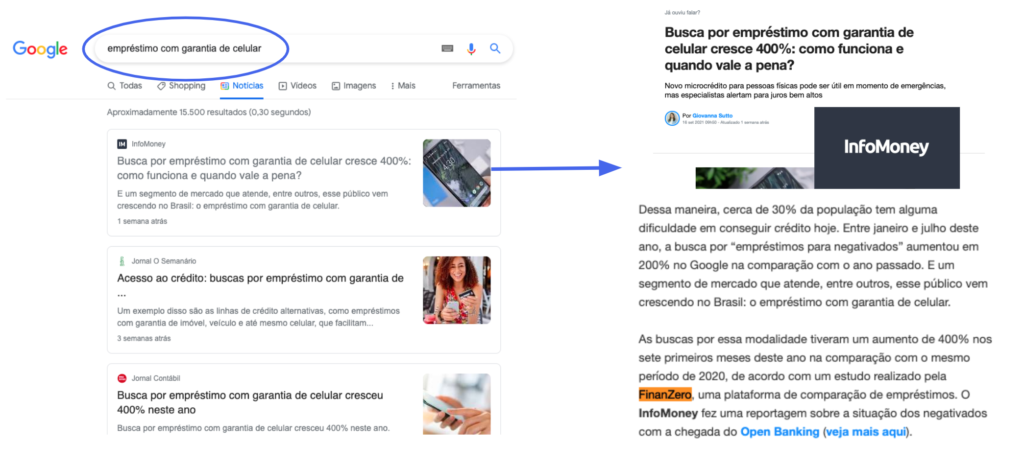Open author link Giovanna Sutto
Screen dimensions: 1024x465
pyautogui.click(x=710, y=115)
